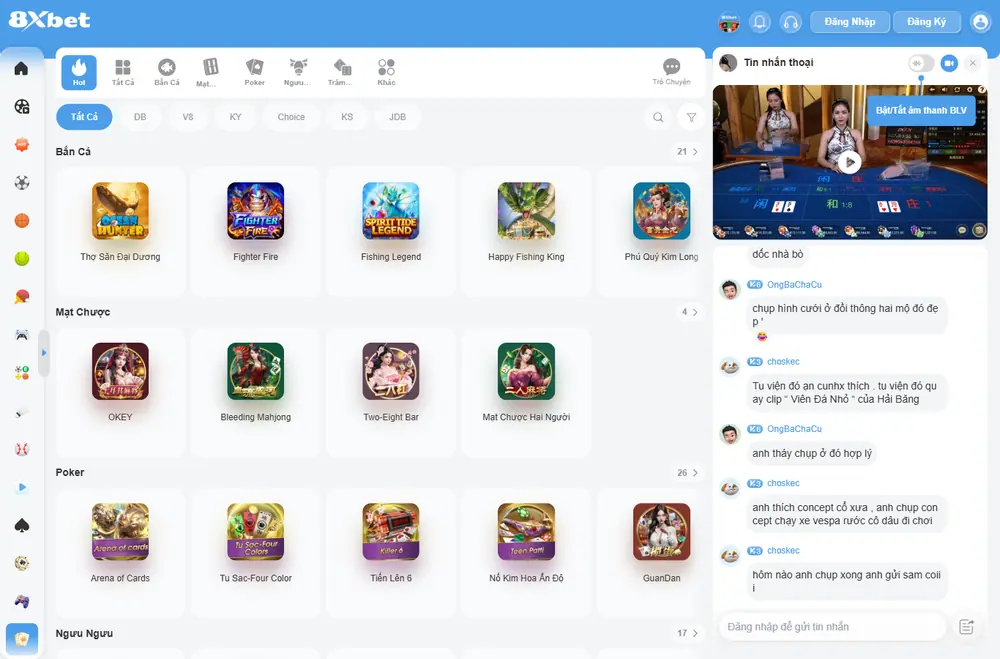The height and width of the screenshot is (659, 1000).
Task: Open the message template icon beside chat input
Action: [967, 626]
